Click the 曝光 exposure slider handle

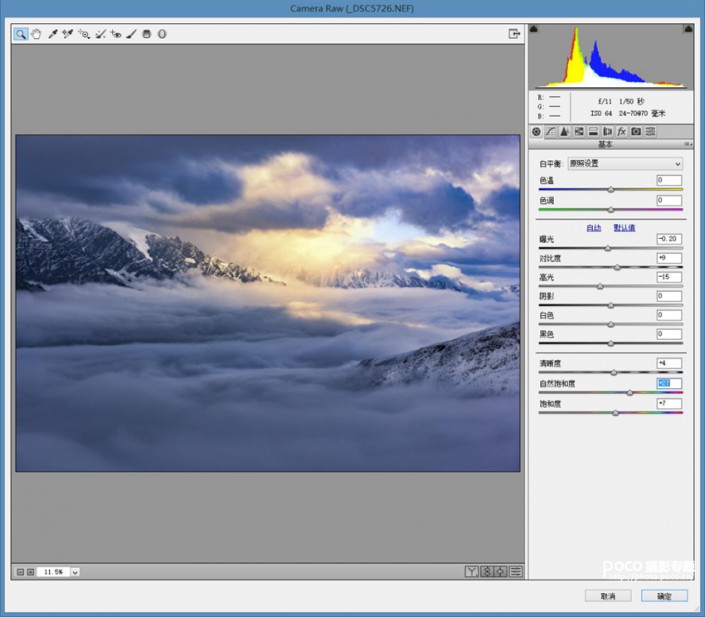[607, 248]
